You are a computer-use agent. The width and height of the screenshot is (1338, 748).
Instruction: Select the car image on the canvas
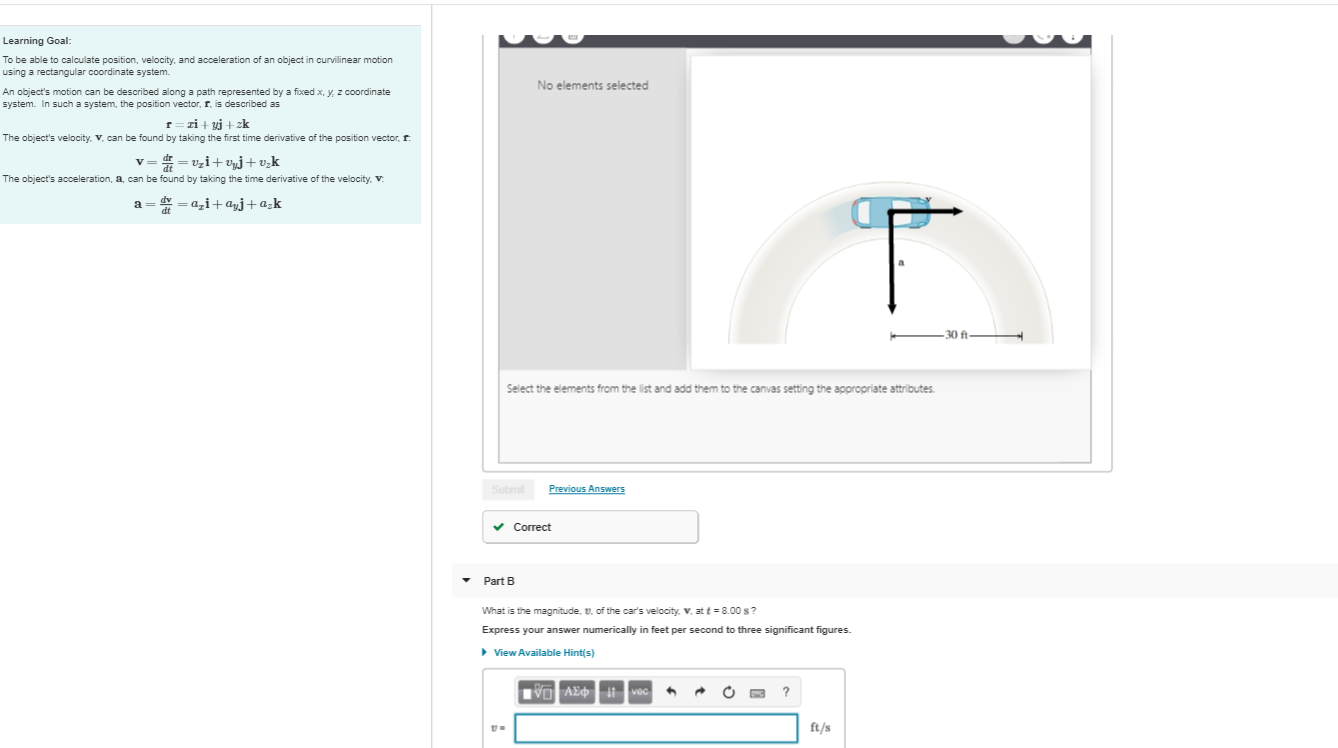coord(890,211)
